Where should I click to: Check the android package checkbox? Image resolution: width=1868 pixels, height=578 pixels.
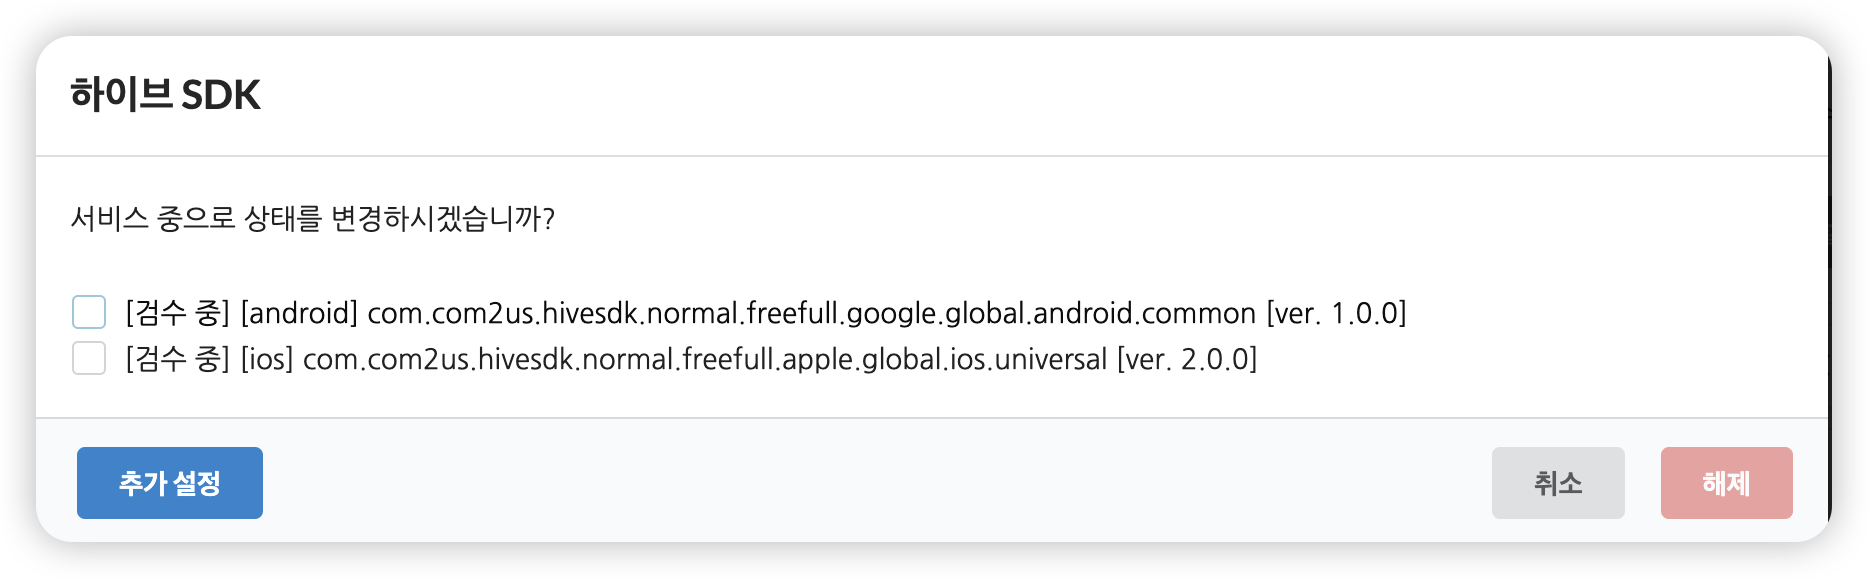click(x=89, y=312)
